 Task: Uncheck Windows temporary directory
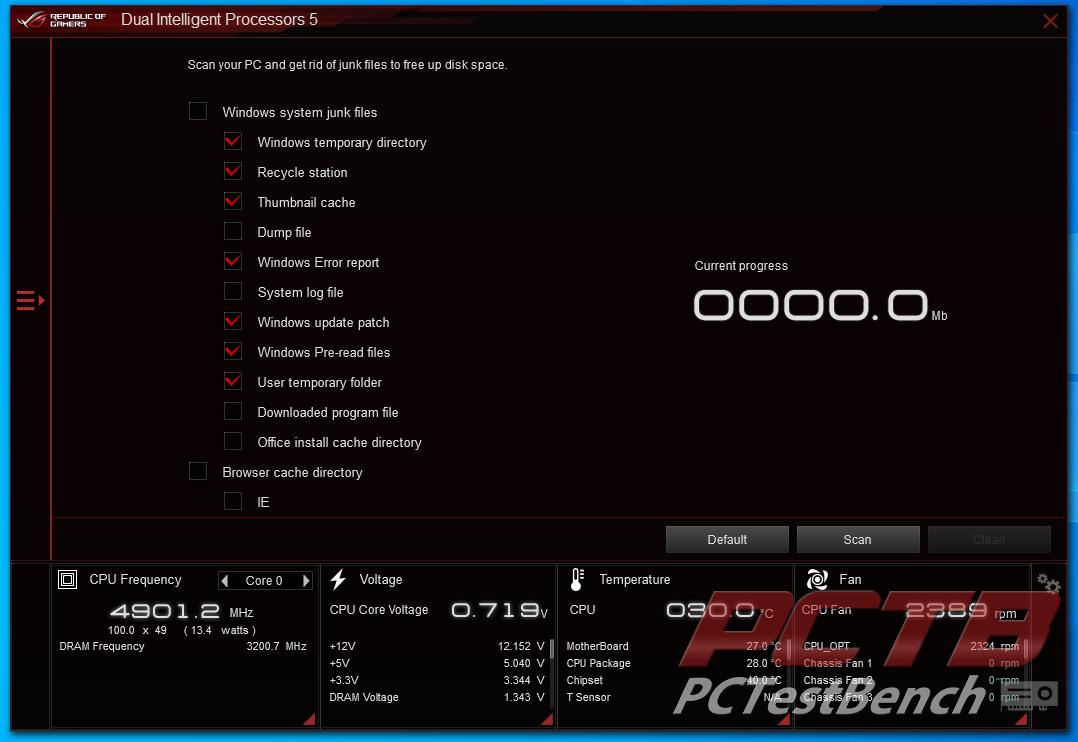click(x=233, y=142)
